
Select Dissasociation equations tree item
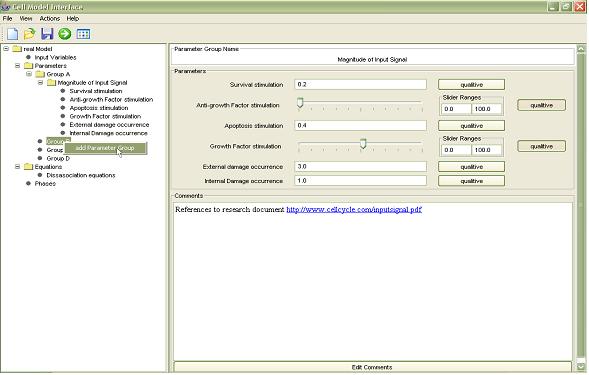pos(80,175)
